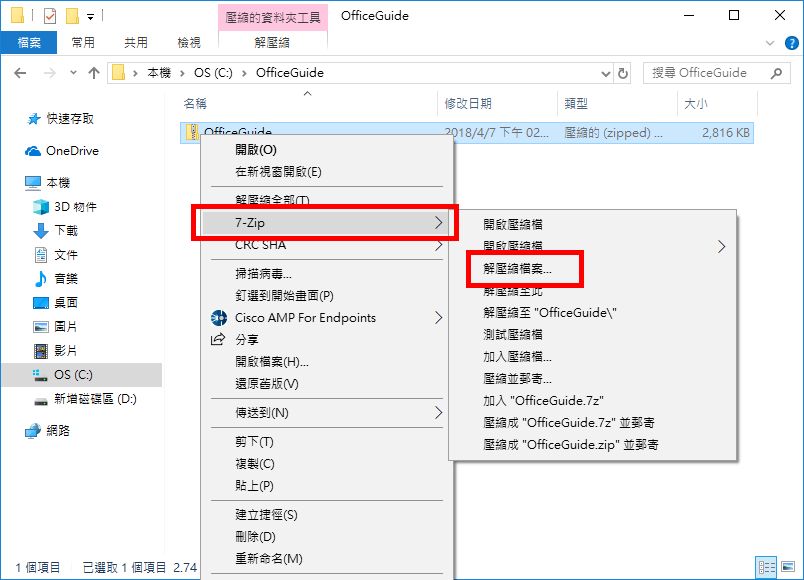Click the 搜尋 OfficeGuide search box
This screenshot has width=804, height=580.
[x=708, y=73]
